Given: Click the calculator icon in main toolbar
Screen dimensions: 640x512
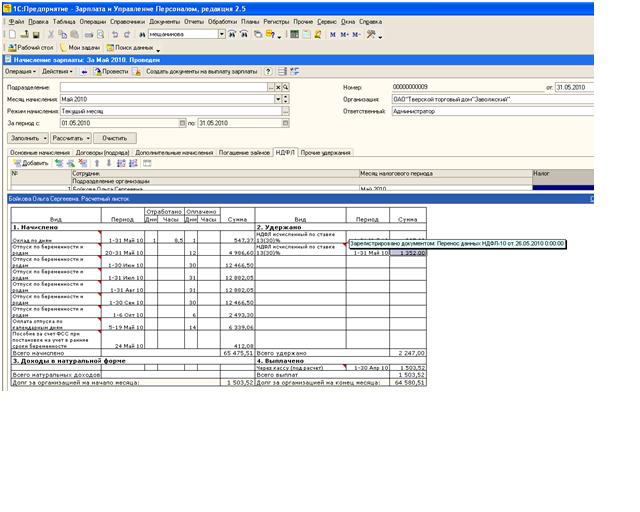Looking at the screenshot, I should click(292, 34).
